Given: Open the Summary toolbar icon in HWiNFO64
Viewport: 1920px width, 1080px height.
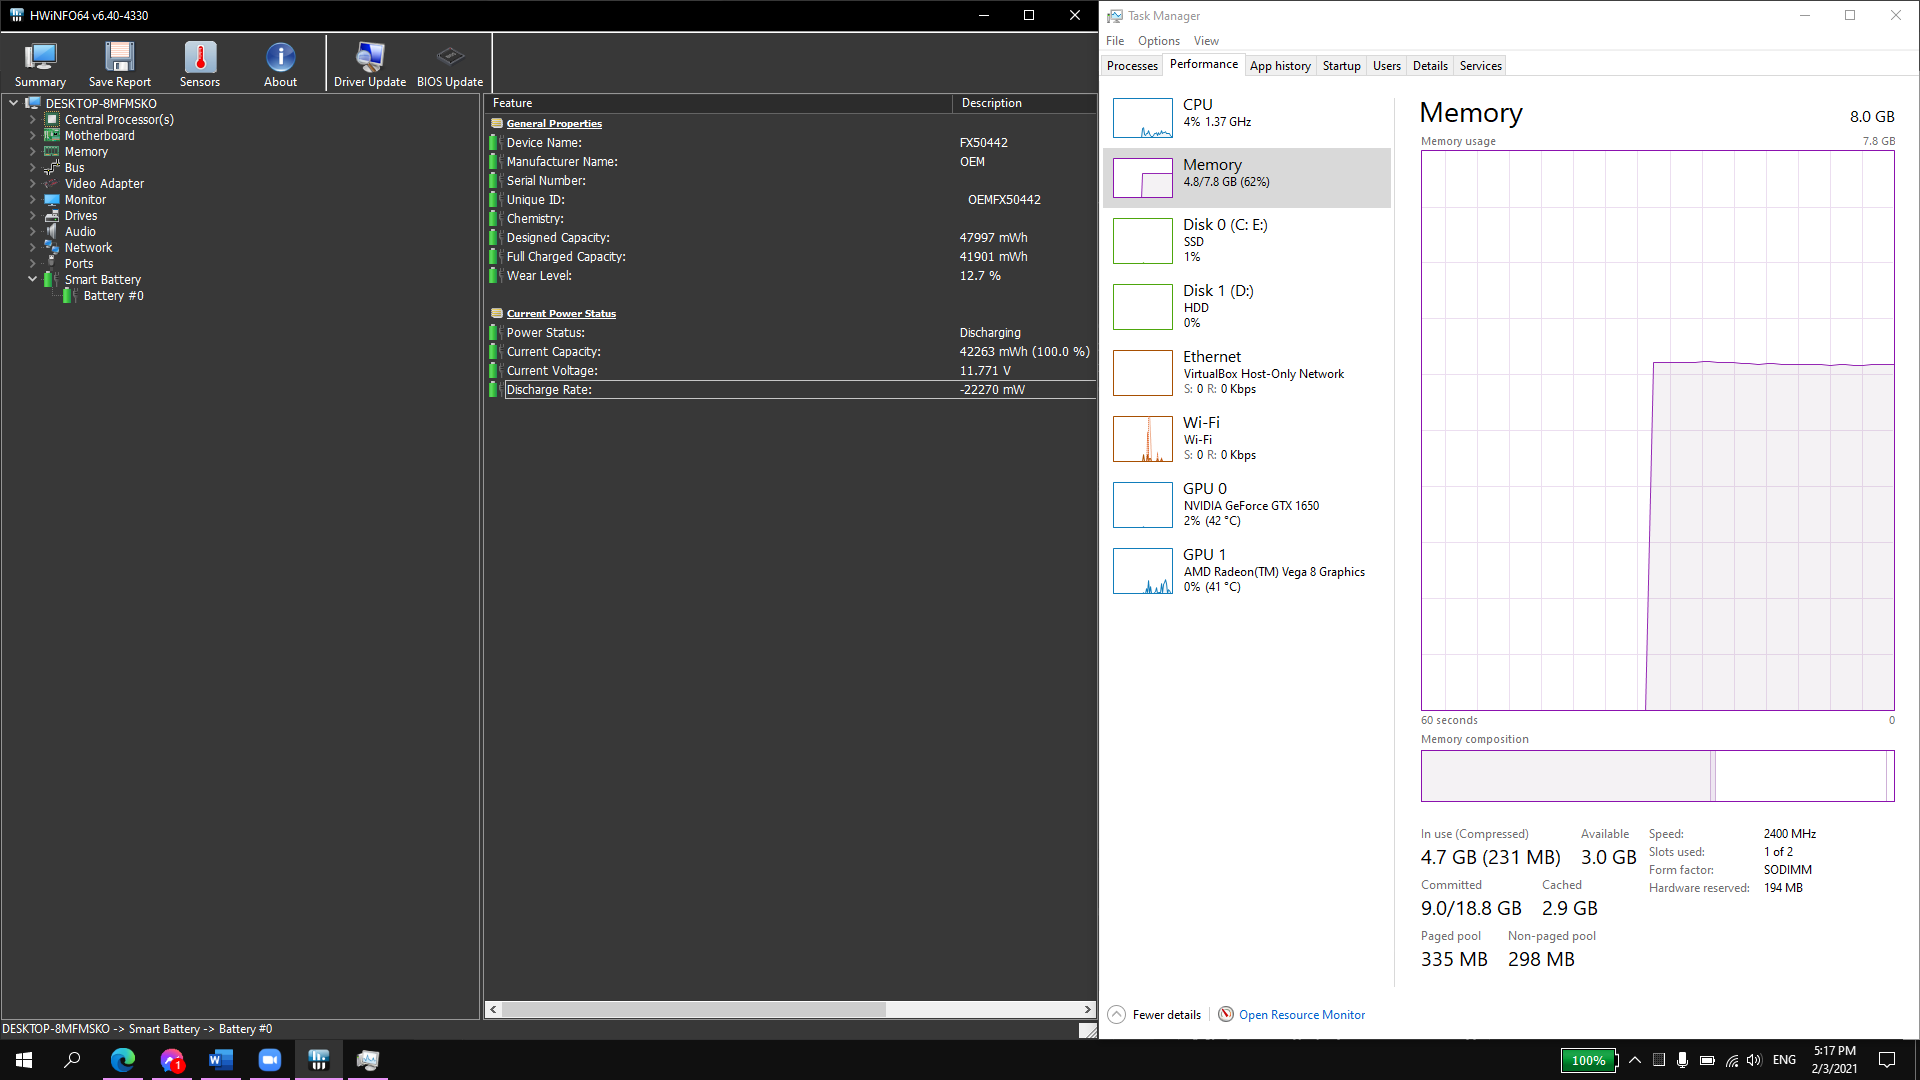Looking at the screenshot, I should tap(40, 64).
